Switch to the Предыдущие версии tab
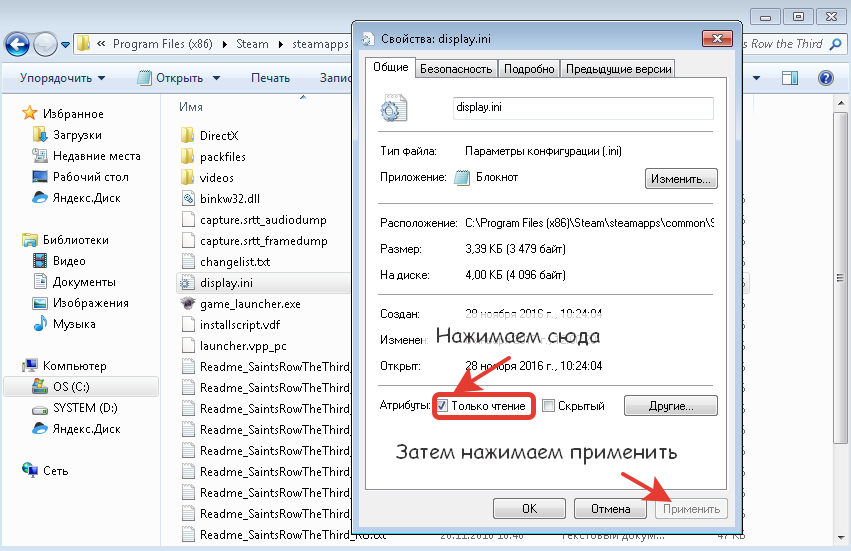The image size is (851, 551). coord(618,69)
